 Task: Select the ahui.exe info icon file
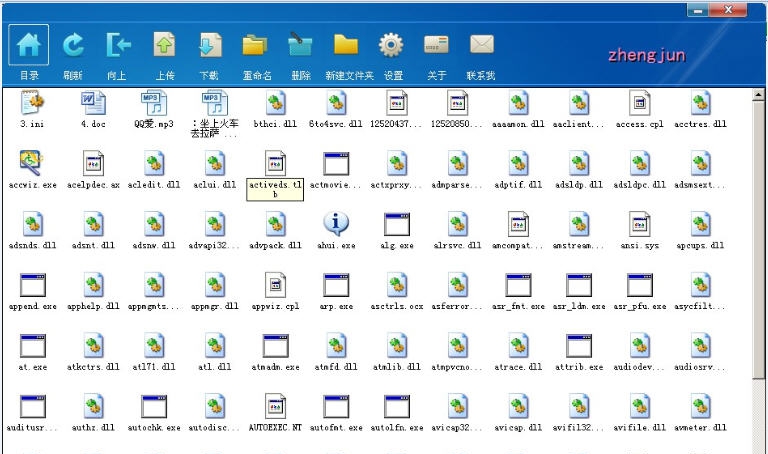[x=336, y=223]
